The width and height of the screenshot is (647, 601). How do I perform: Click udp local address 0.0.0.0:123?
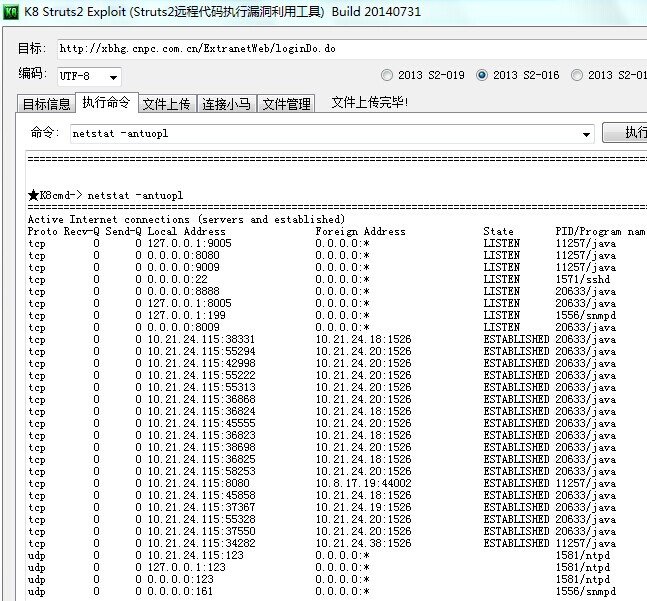(x=180, y=579)
